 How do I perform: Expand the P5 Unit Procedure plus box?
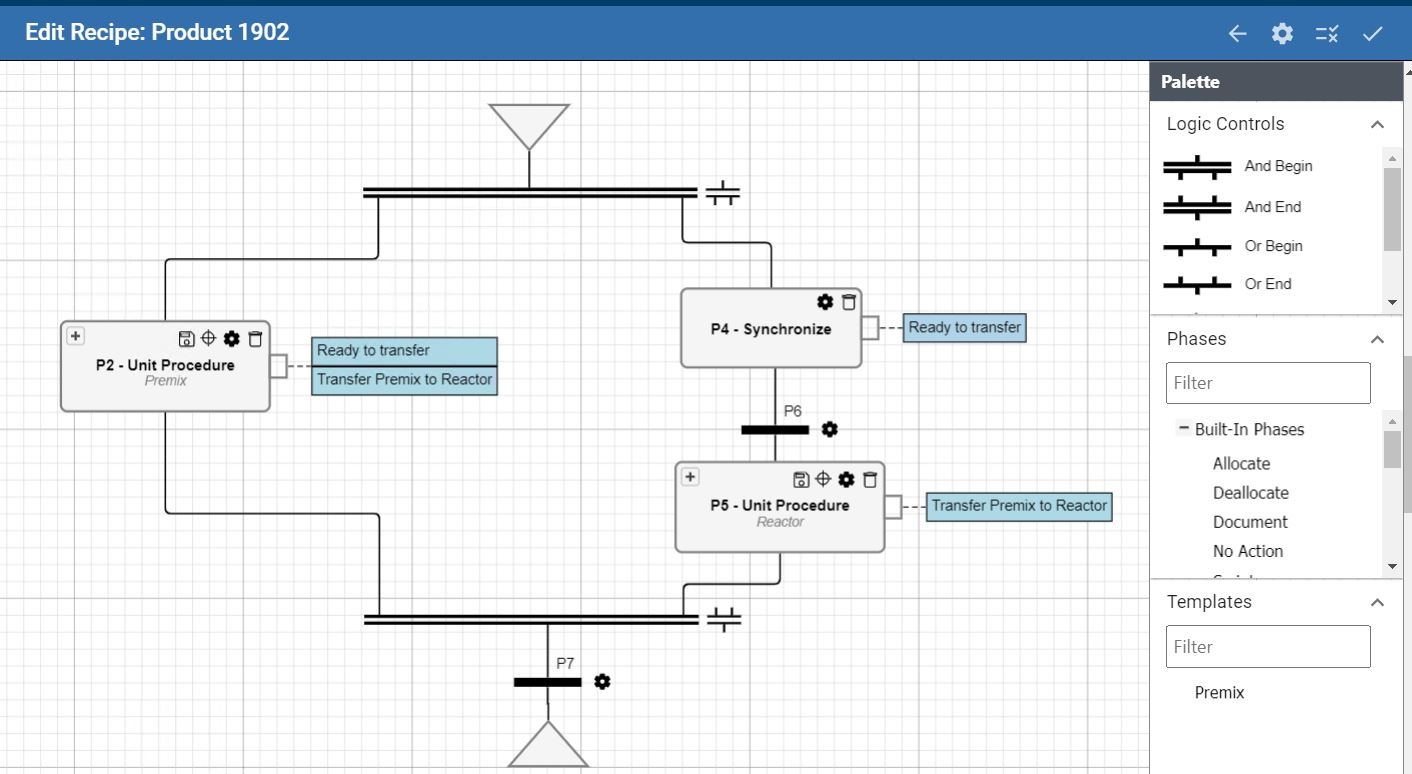(x=690, y=477)
